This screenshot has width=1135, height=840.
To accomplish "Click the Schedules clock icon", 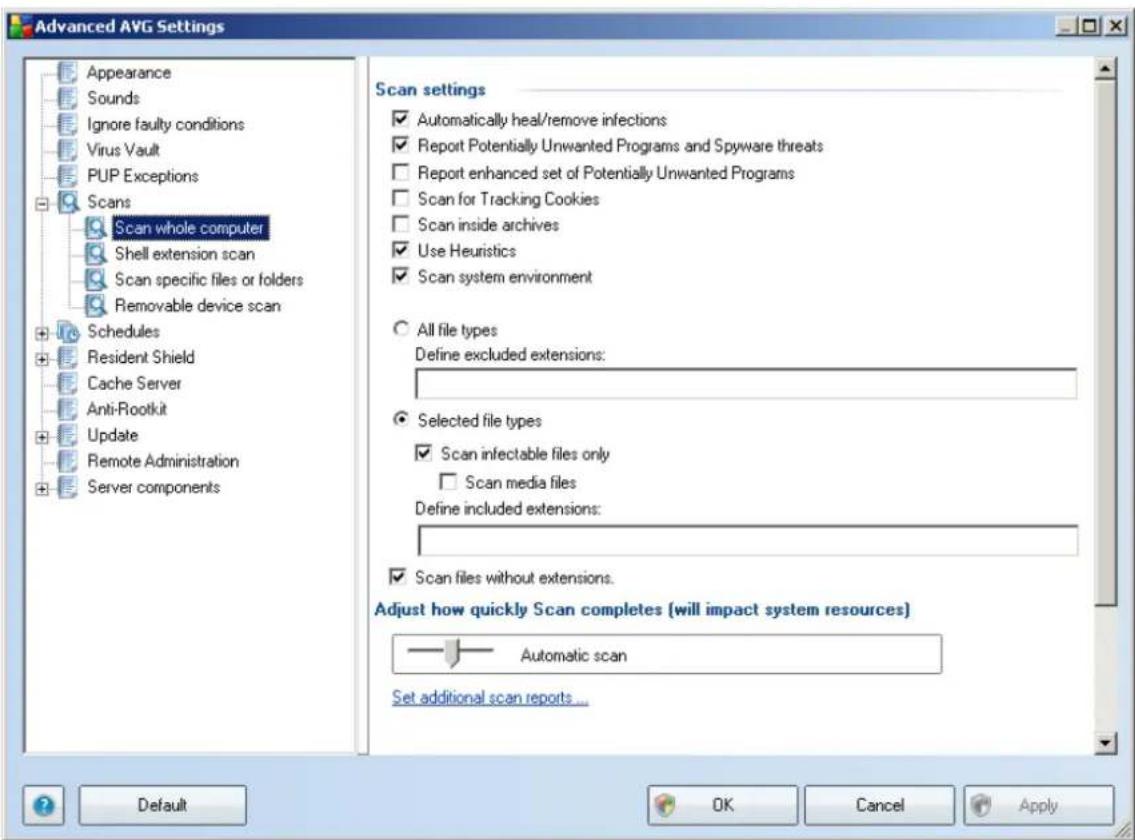I will (x=69, y=332).
